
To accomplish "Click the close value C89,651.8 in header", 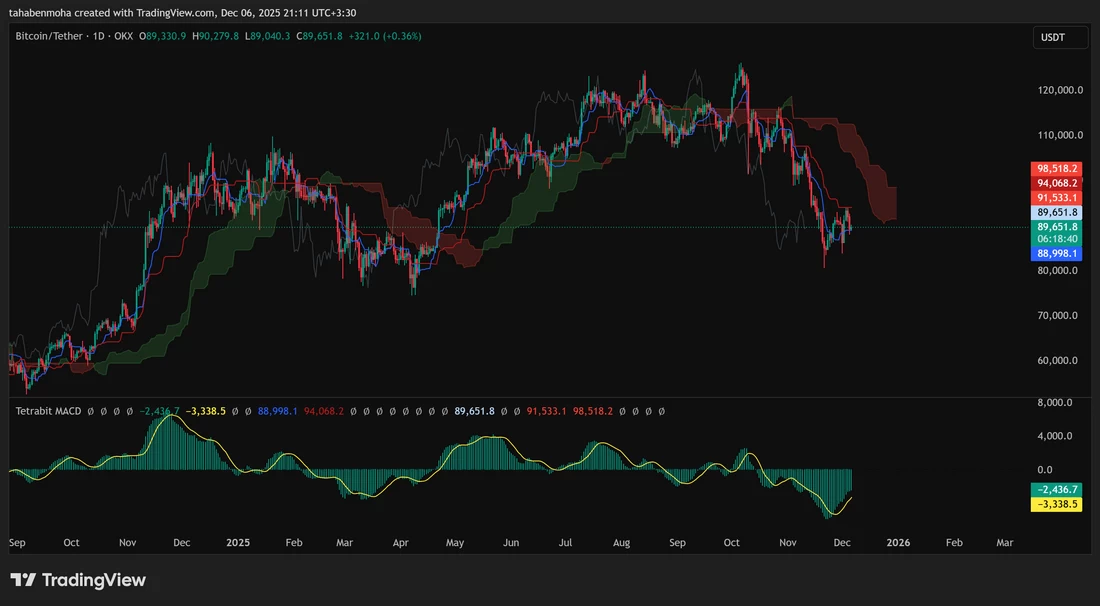I will (319, 36).
